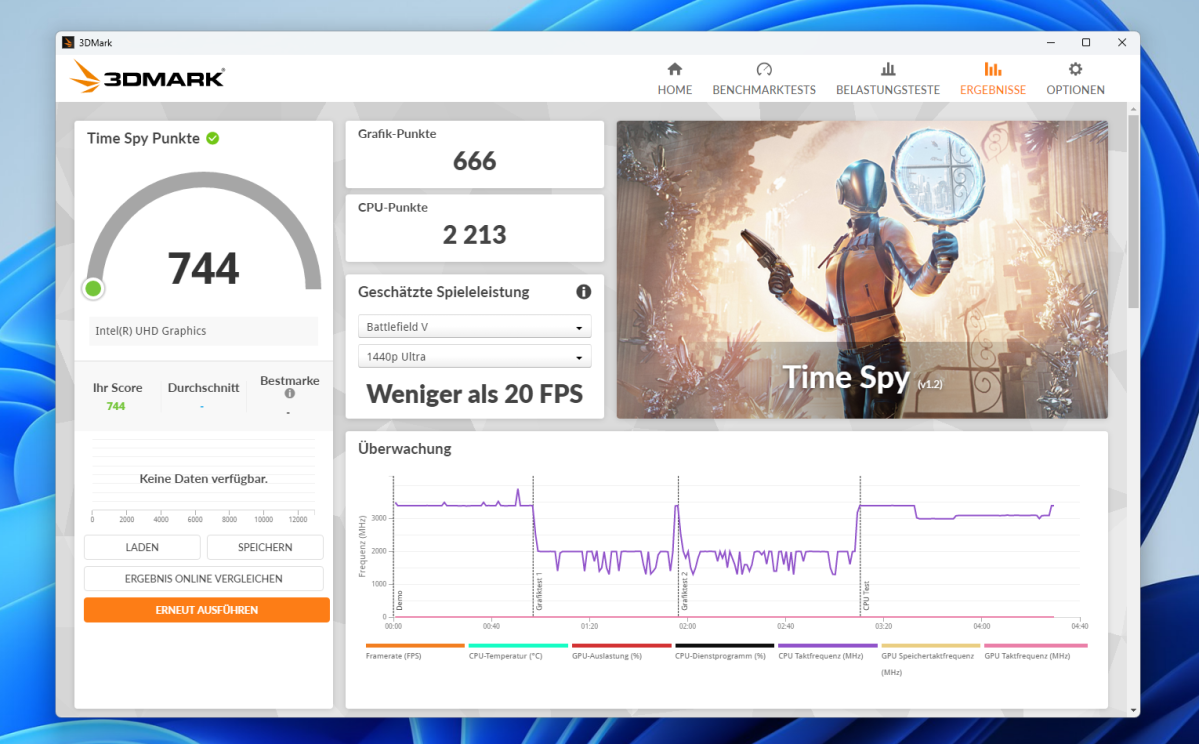The image size is (1199, 744).
Task: Toggle GPU Speichertaktfrequenz legend series
Action: point(930,659)
